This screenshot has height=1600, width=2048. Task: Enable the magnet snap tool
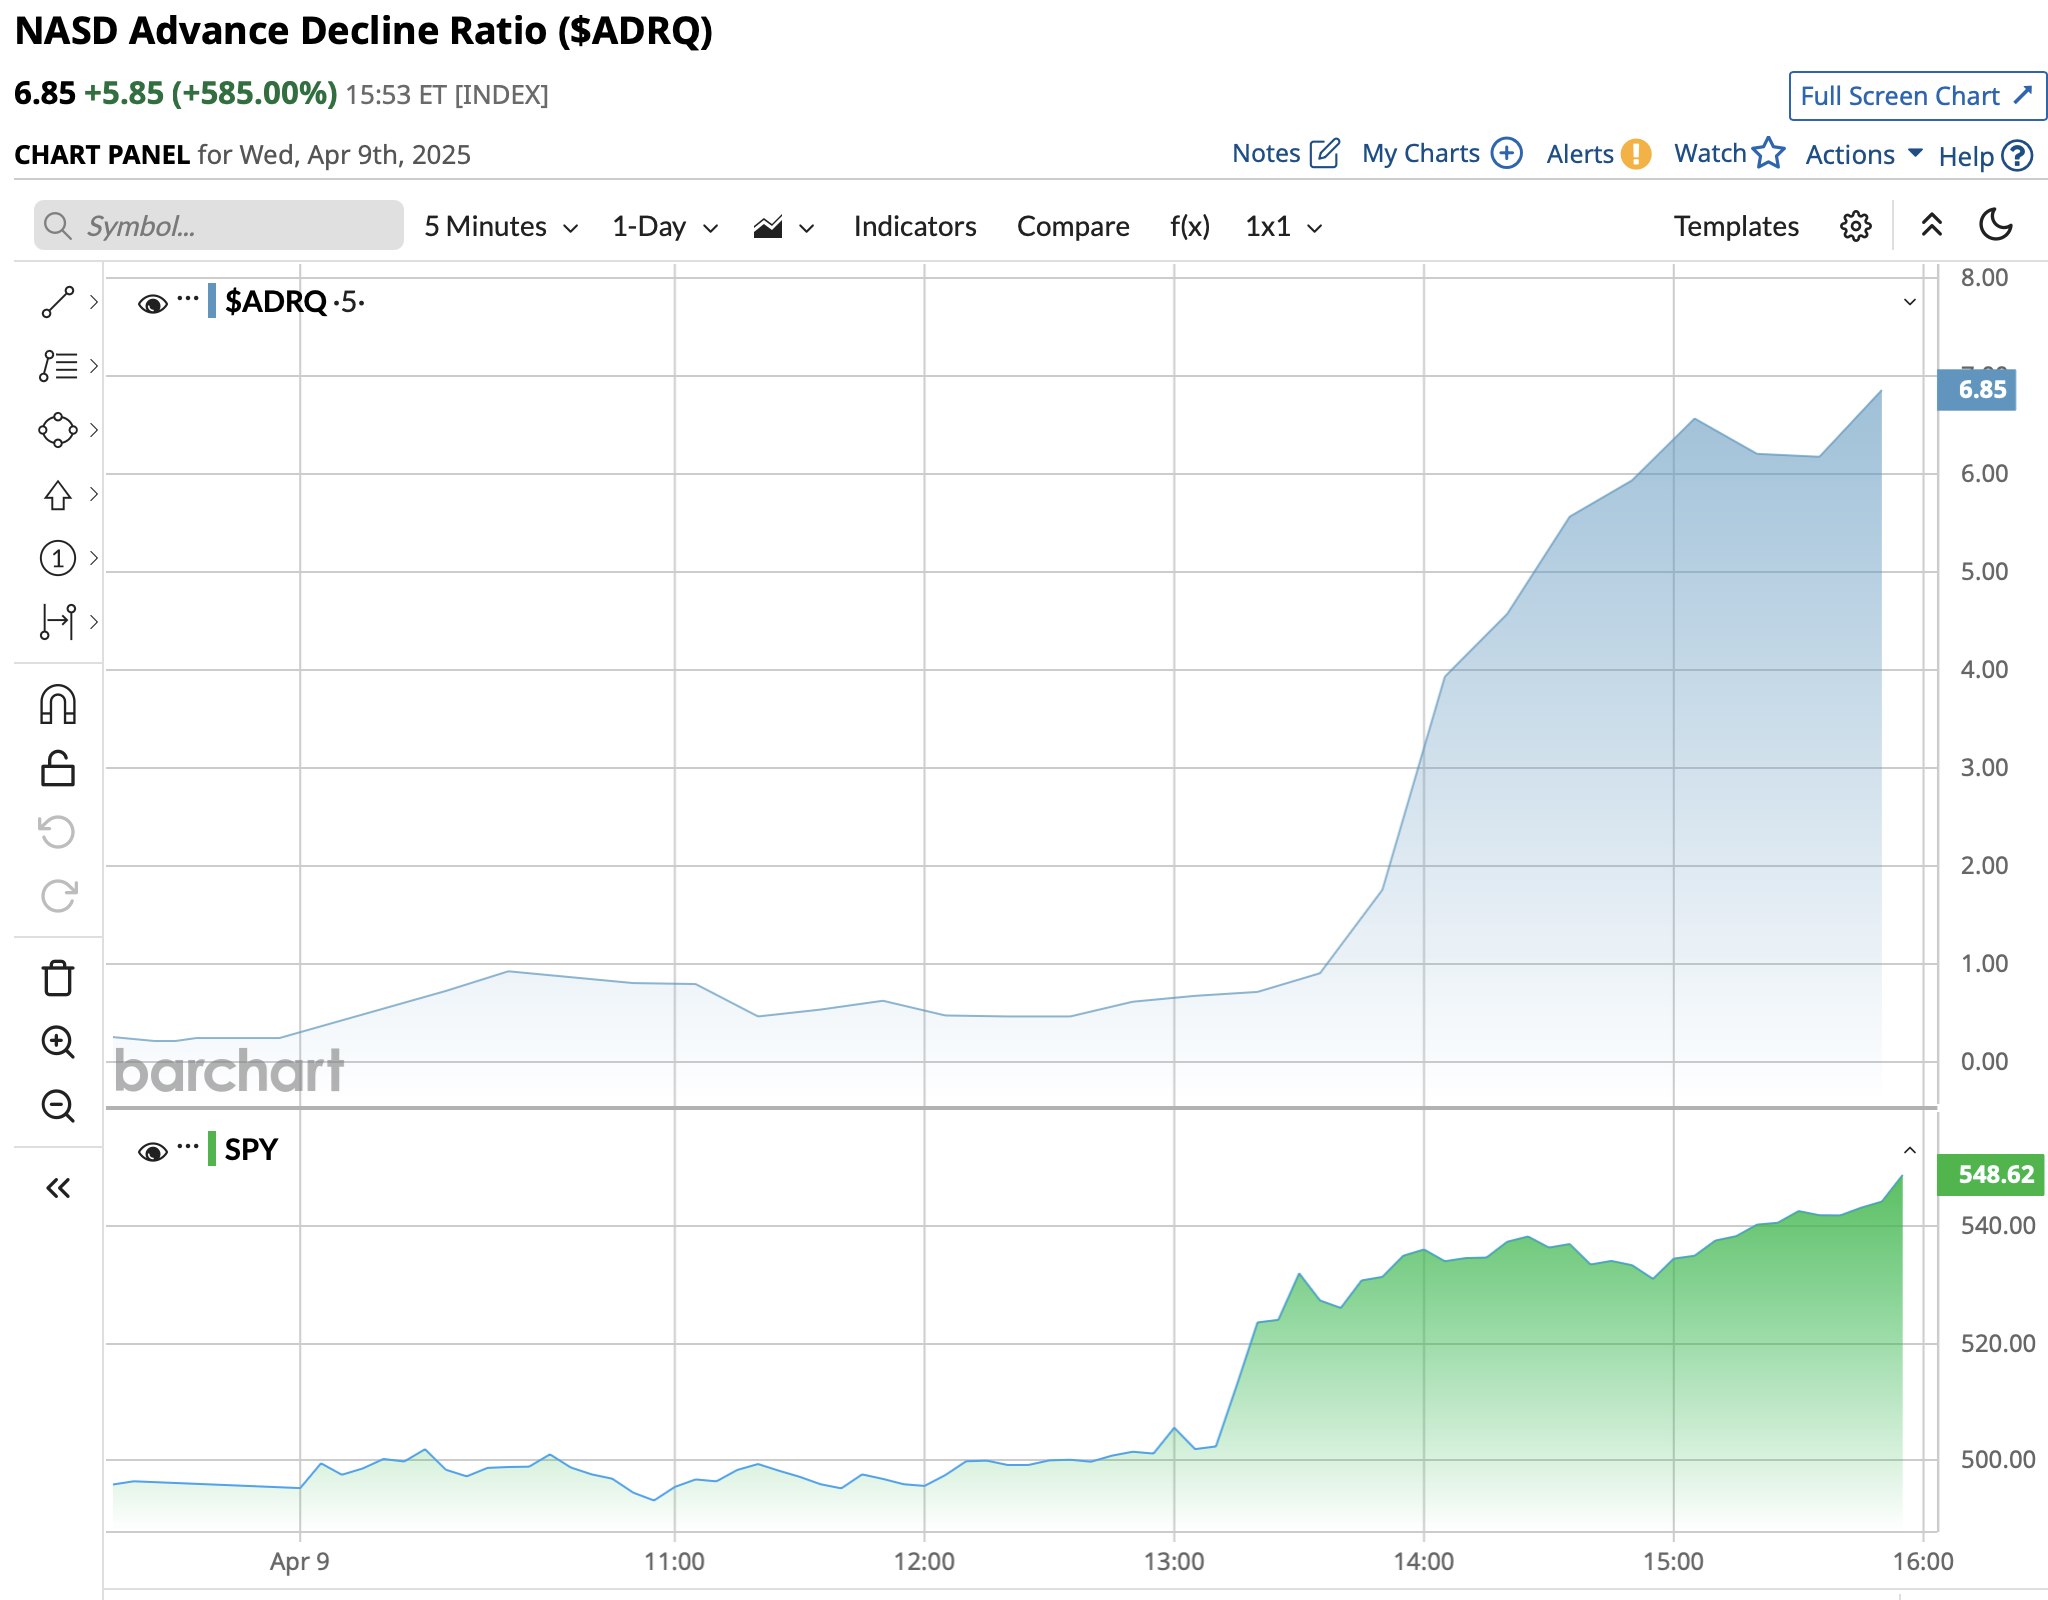57,705
